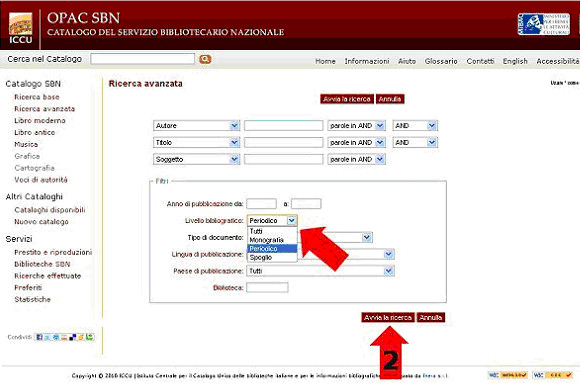This screenshot has width=580, height=383.
Task: Open the Glossario link
Action: (x=441, y=61)
